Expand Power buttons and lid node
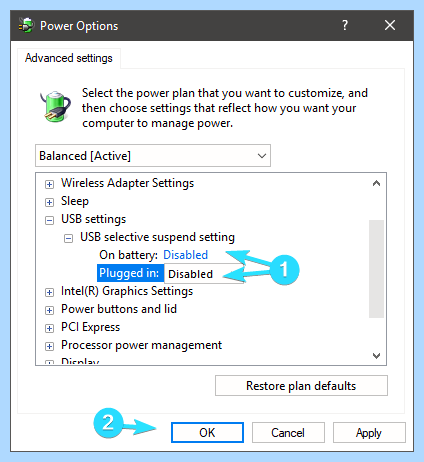Screen dimensions: 424x462 pyautogui.click(x=49, y=310)
